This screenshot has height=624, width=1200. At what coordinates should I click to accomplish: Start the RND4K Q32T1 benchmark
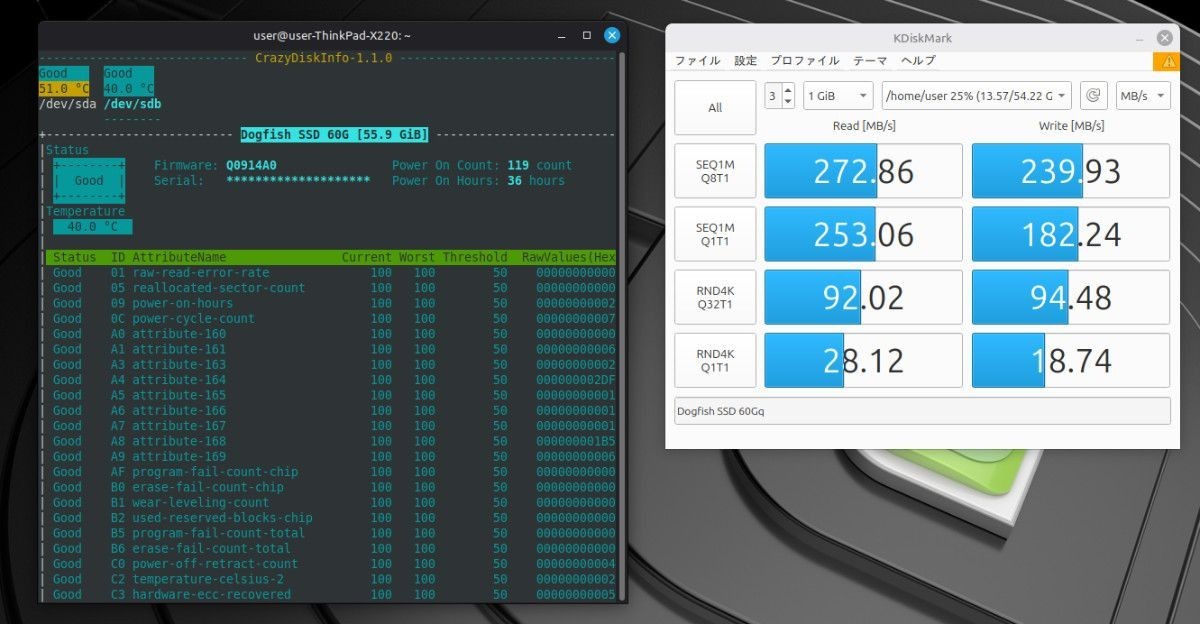(715, 297)
